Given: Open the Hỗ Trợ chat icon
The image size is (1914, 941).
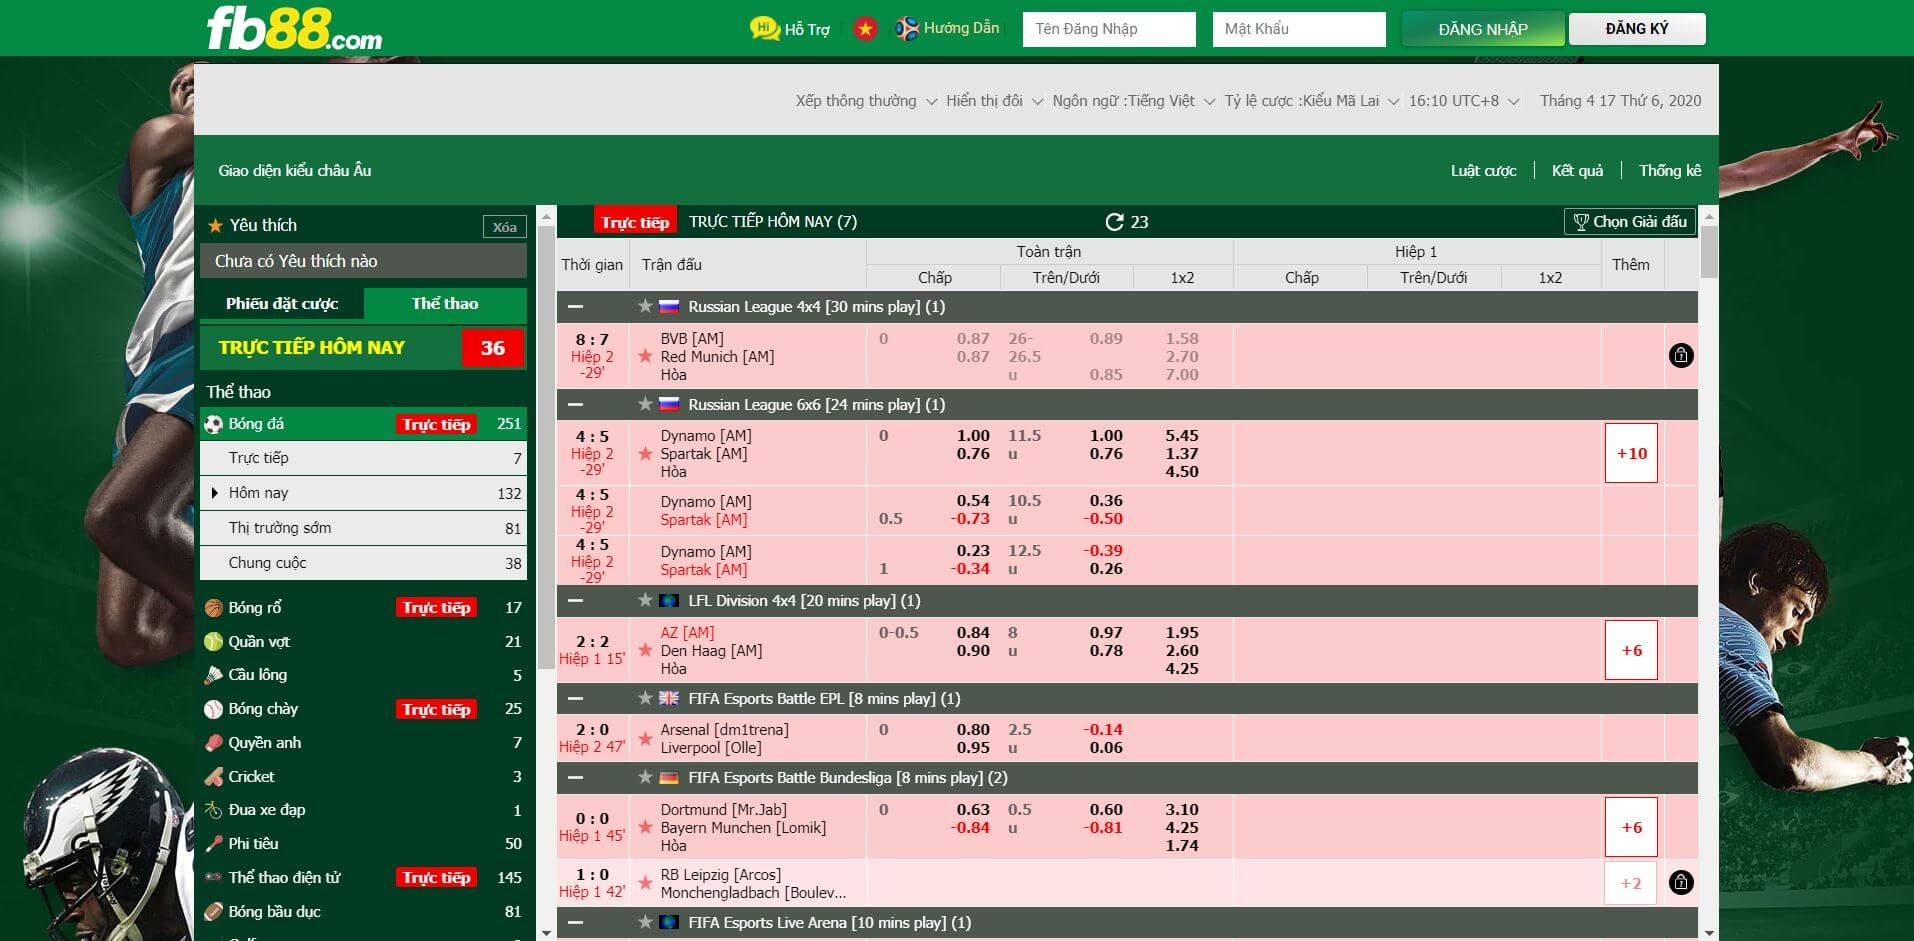Looking at the screenshot, I should pyautogui.click(x=765, y=28).
